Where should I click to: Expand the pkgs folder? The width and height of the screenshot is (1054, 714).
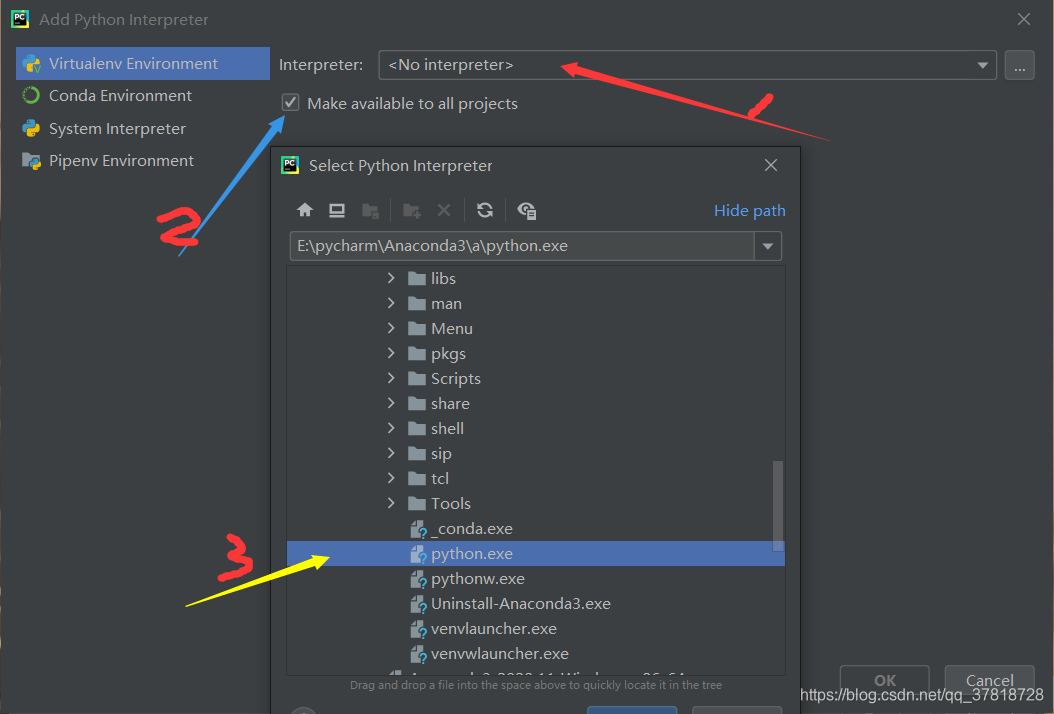pyautogui.click(x=391, y=353)
